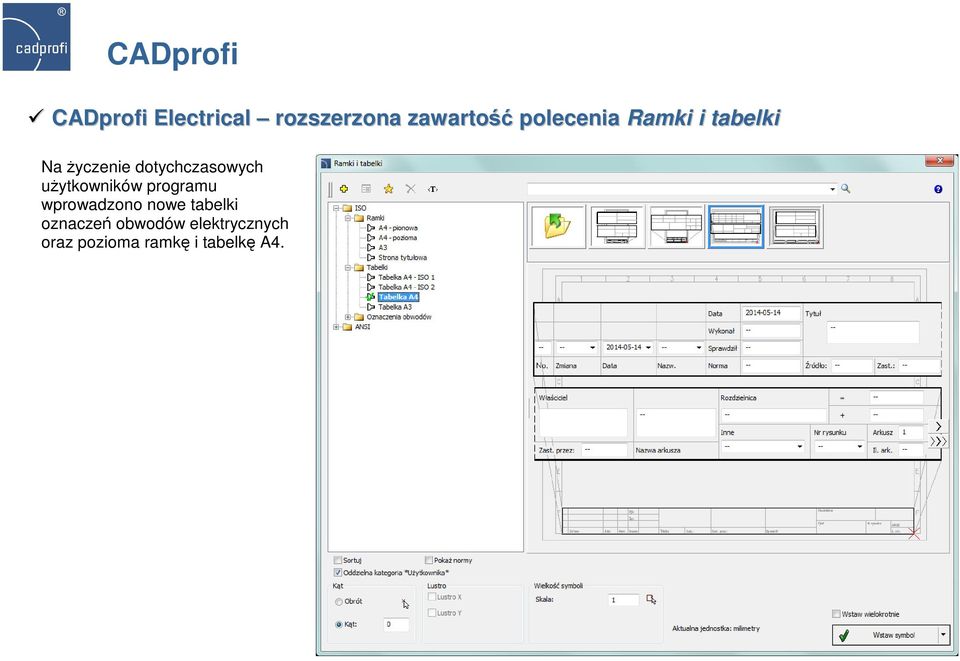
Task: Enable the Pokaż normy checkbox
Action: 429,560
